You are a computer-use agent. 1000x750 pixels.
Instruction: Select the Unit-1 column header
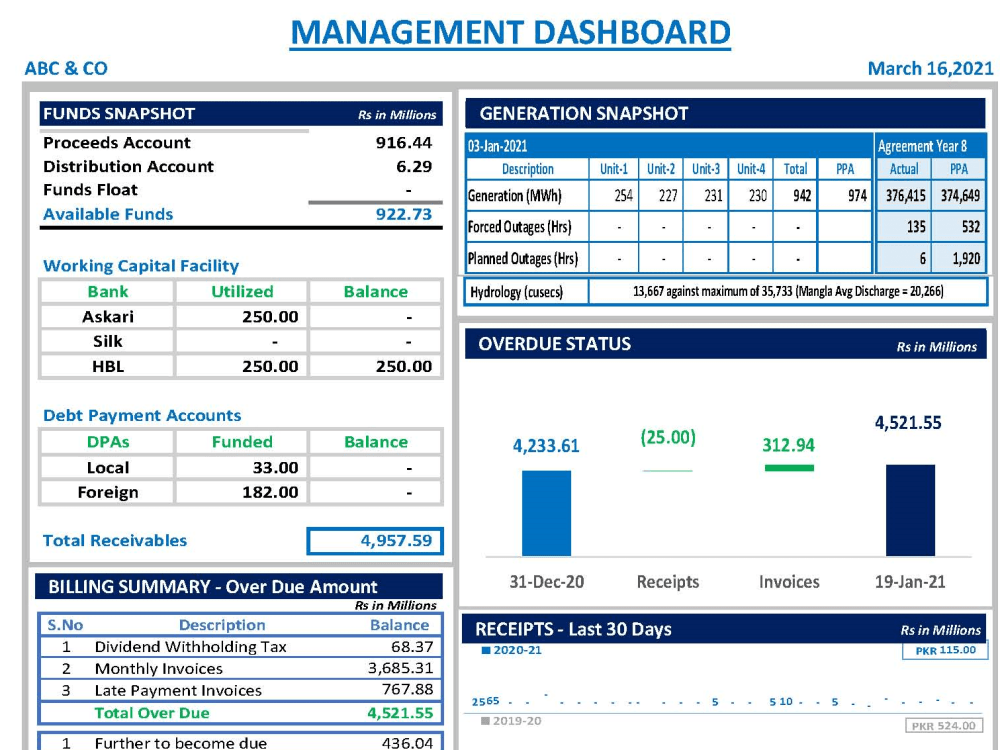(x=614, y=169)
